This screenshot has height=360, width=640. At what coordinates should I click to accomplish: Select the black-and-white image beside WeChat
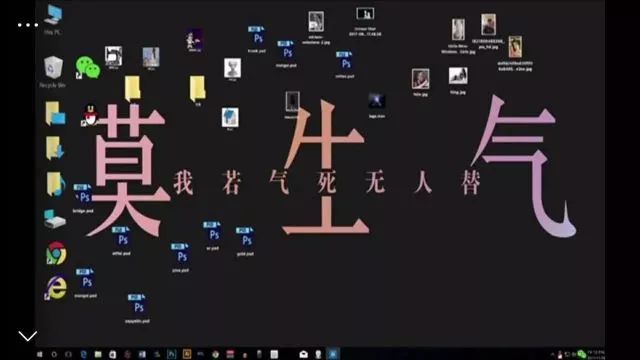point(113,56)
